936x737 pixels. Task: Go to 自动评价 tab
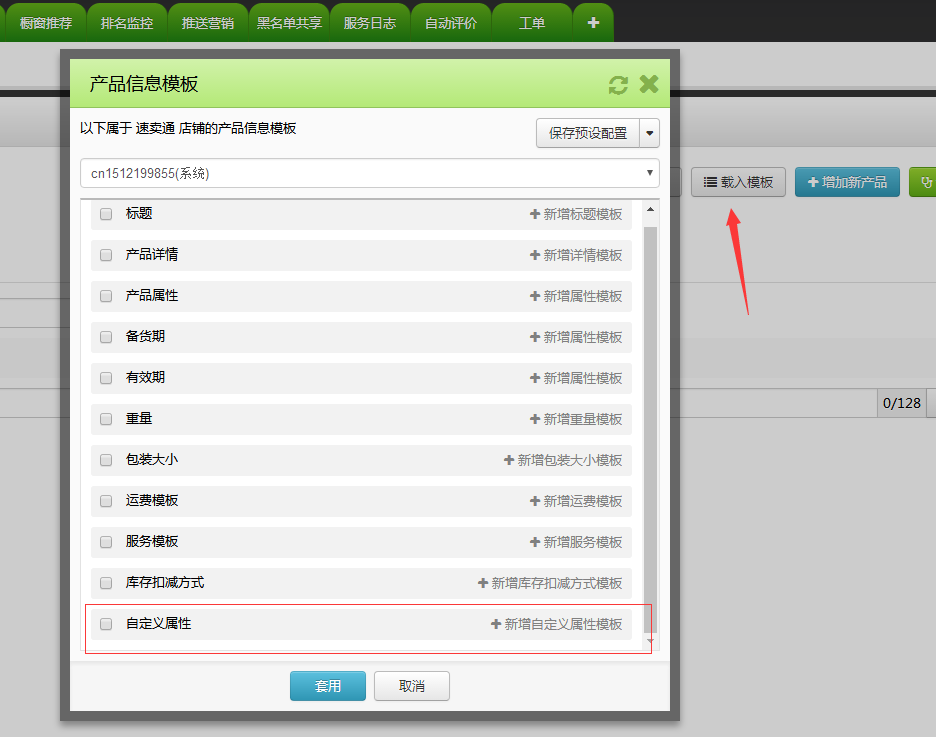(451, 23)
